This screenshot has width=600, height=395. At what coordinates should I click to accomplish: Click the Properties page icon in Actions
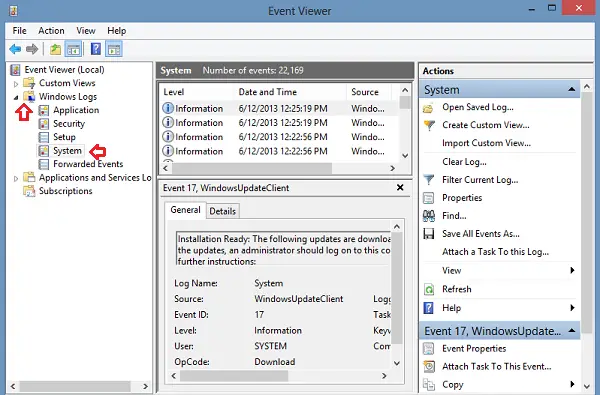(x=429, y=198)
